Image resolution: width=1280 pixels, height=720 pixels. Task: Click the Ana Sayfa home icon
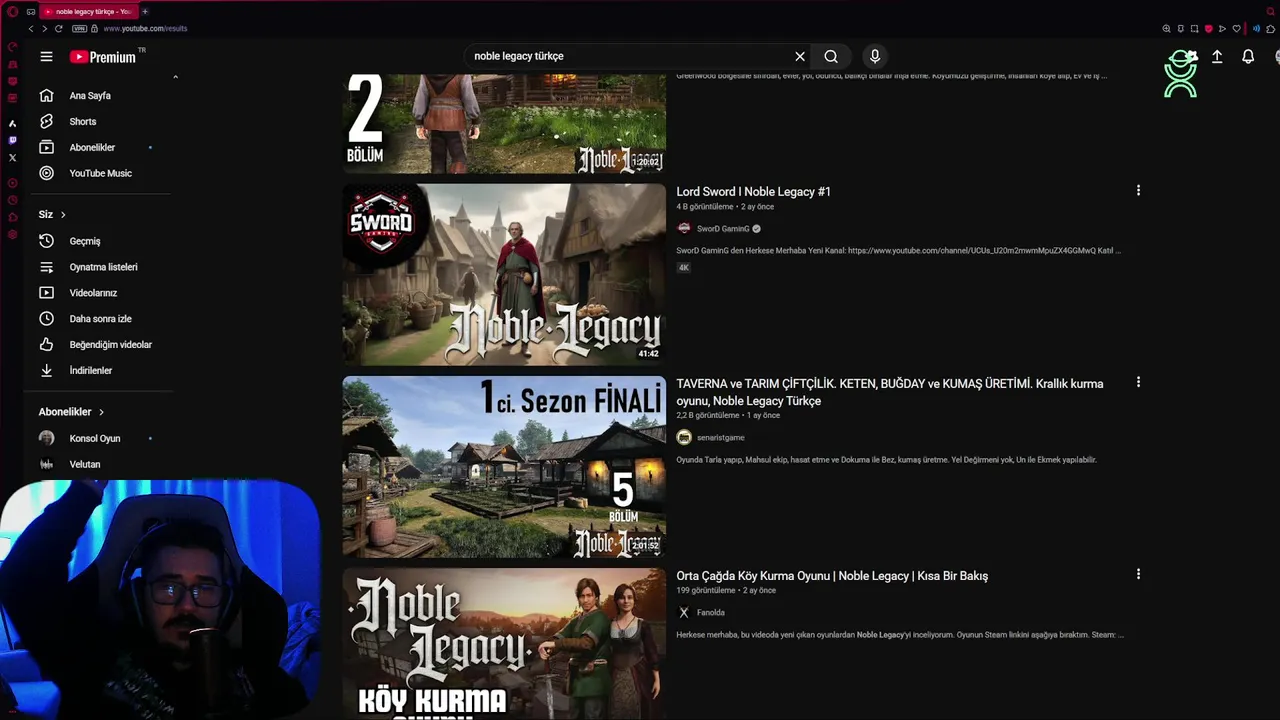(46, 96)
